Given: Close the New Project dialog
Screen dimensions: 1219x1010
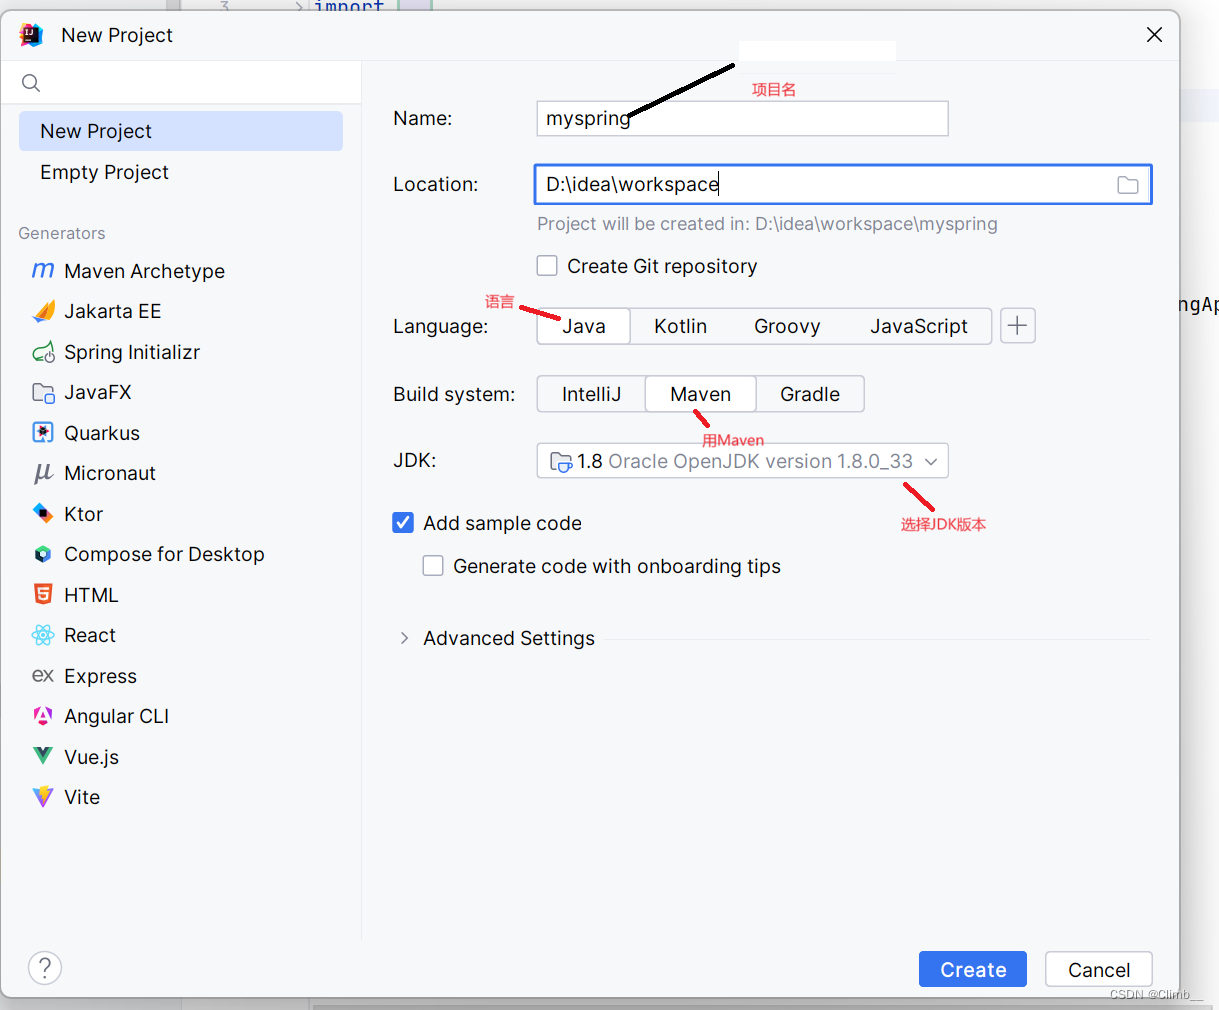Looking at the screenshot, I should tap(1154, 35).
